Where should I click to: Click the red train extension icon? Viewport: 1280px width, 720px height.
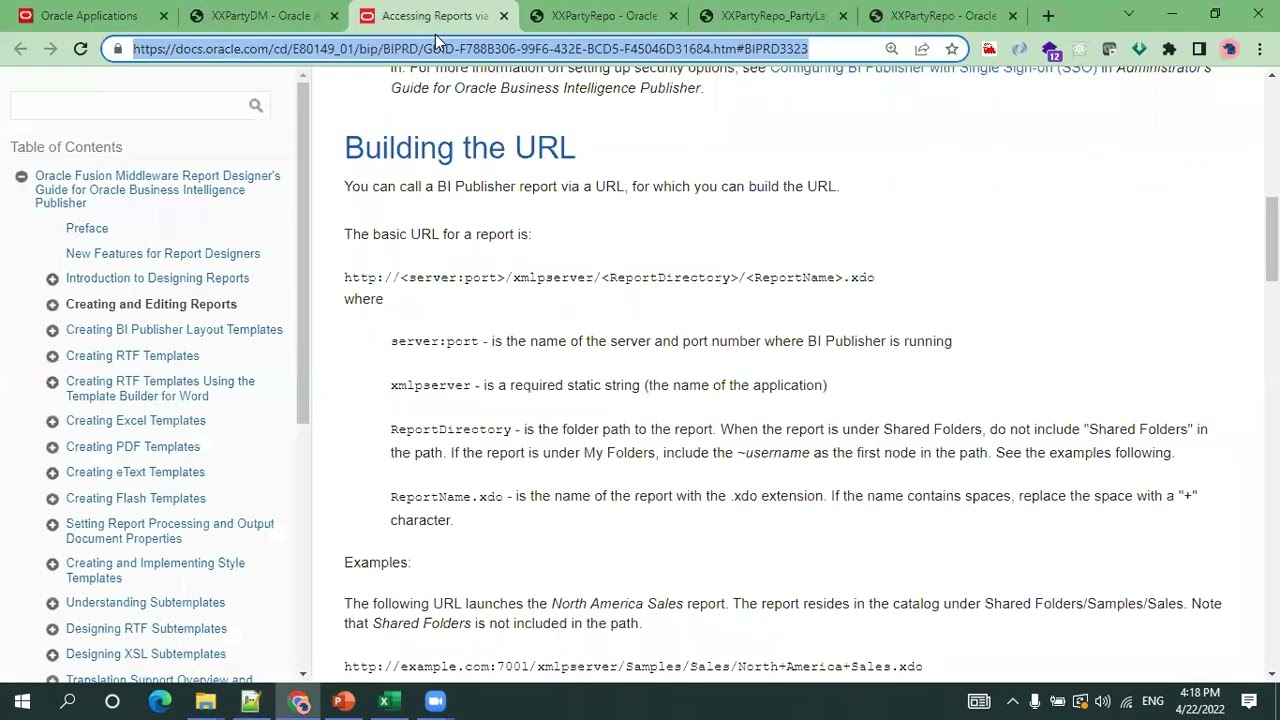coord(989,49)
